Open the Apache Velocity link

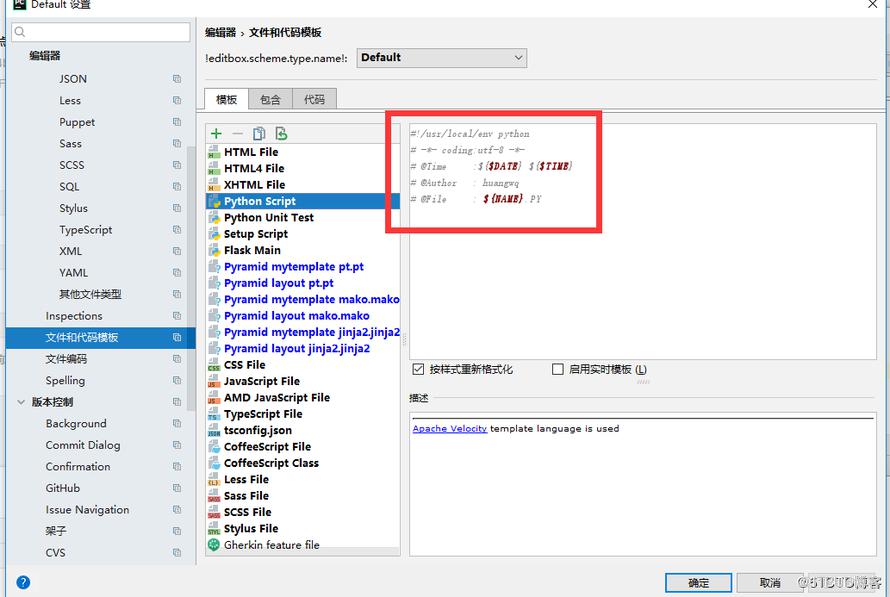[450, 428]
